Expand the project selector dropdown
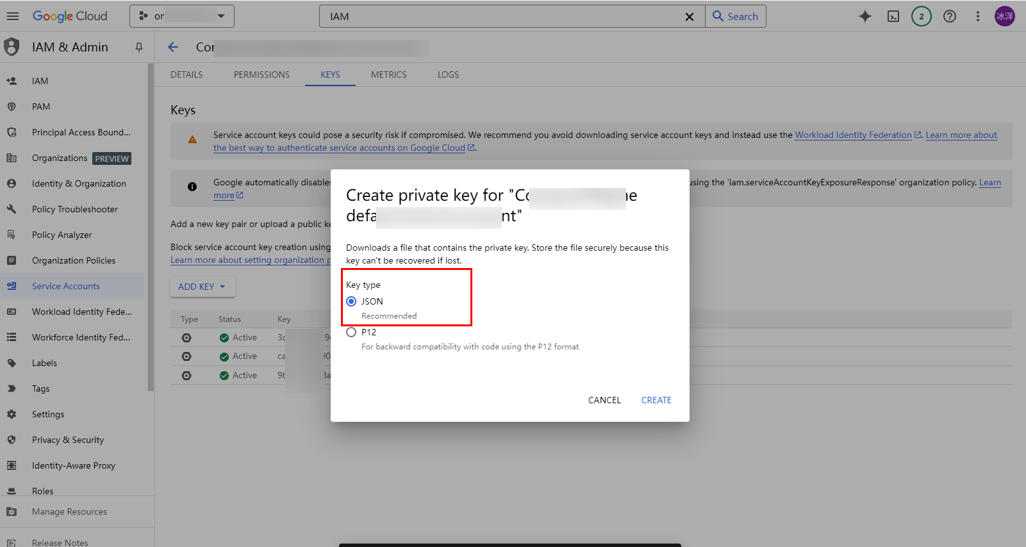Viewport: 1026px width, 547px height. point(182,16)
